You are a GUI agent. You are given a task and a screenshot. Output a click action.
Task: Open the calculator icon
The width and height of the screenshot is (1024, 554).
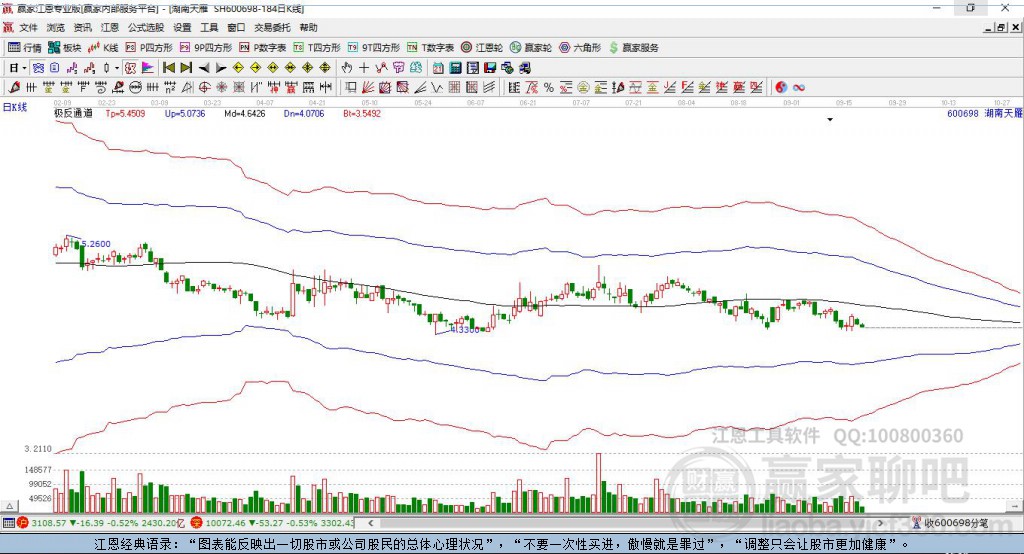[x=455, y=68]
